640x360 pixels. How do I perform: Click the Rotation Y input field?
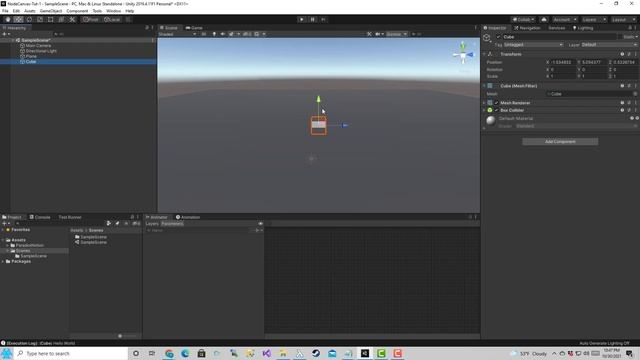(x=594, y=69)
